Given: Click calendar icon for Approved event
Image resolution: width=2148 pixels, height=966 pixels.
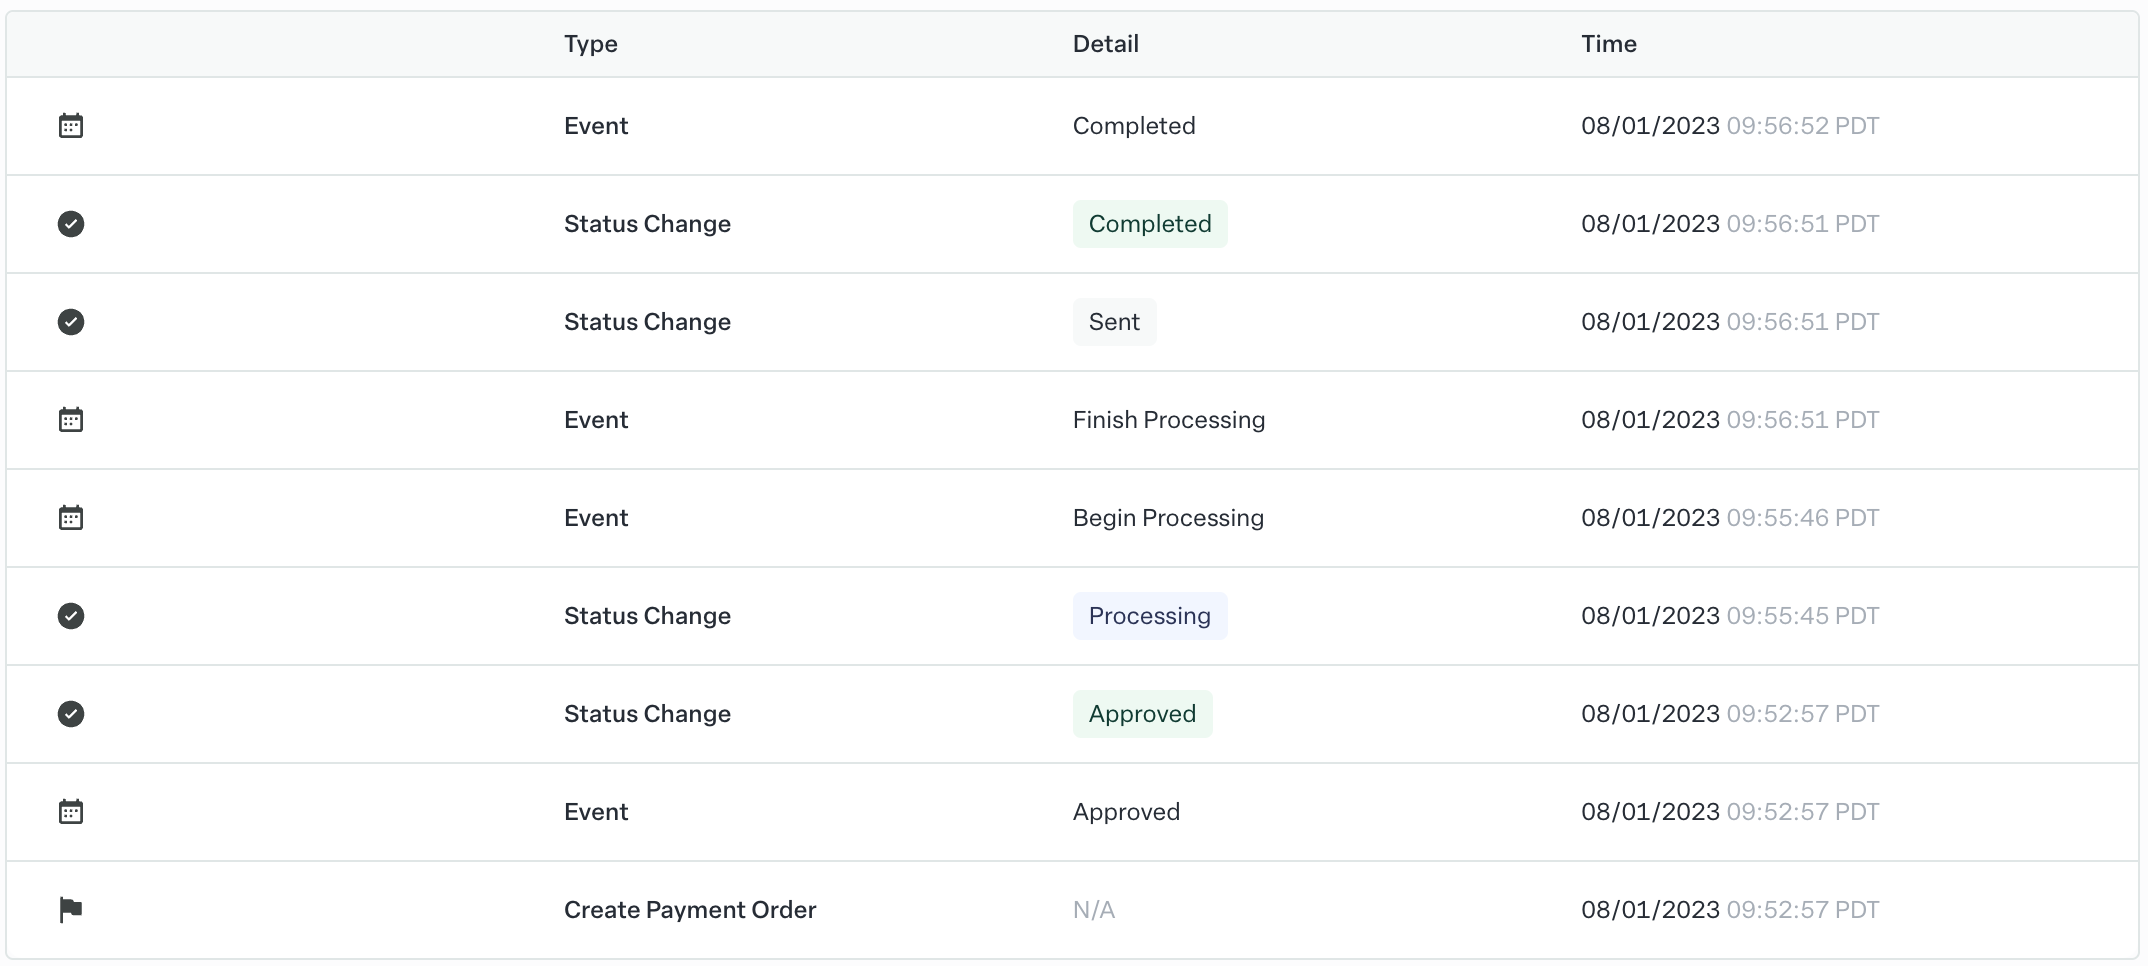Looking at the screenshot, I should click(x=71, y=812).
